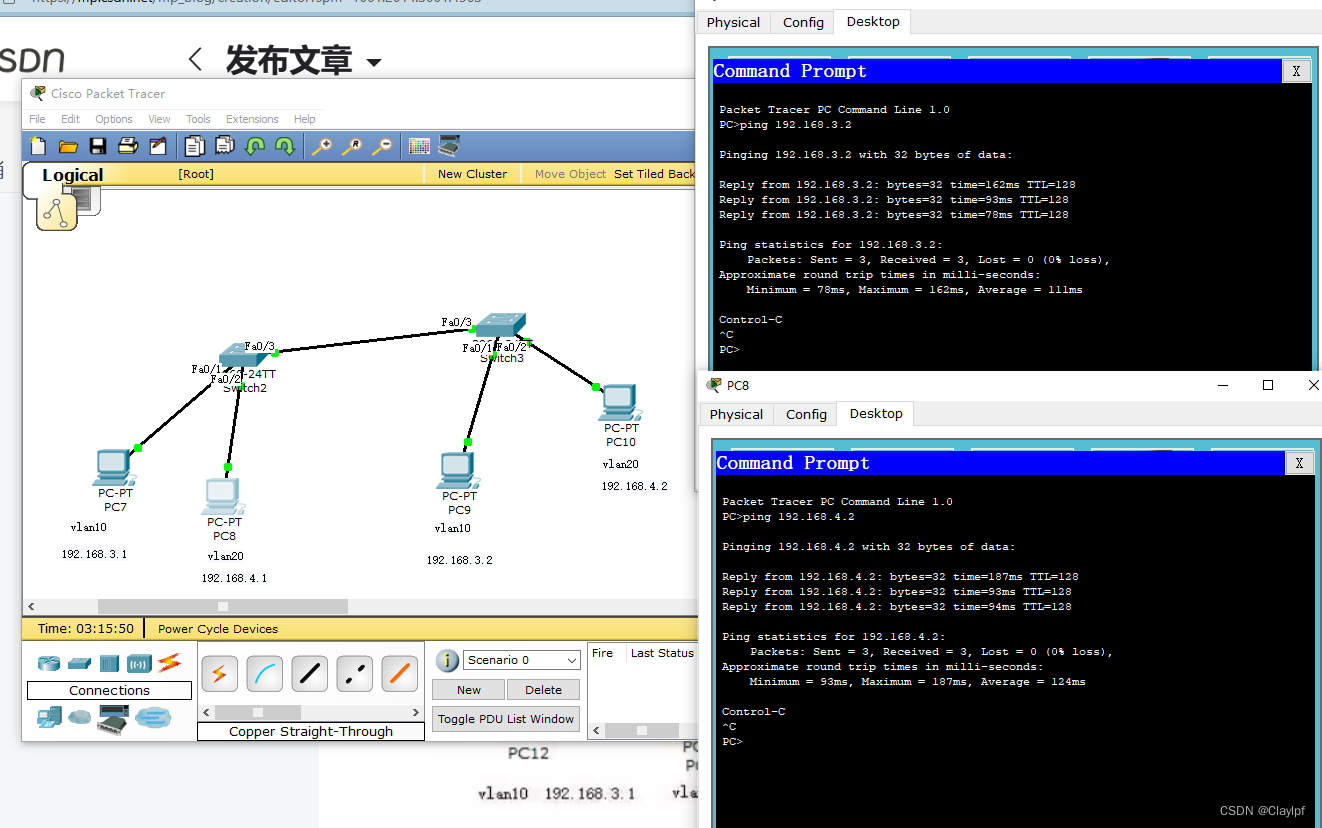Open the Edit menu
1322x828 pixels.
pyautogui.click(x=70, y=119)
